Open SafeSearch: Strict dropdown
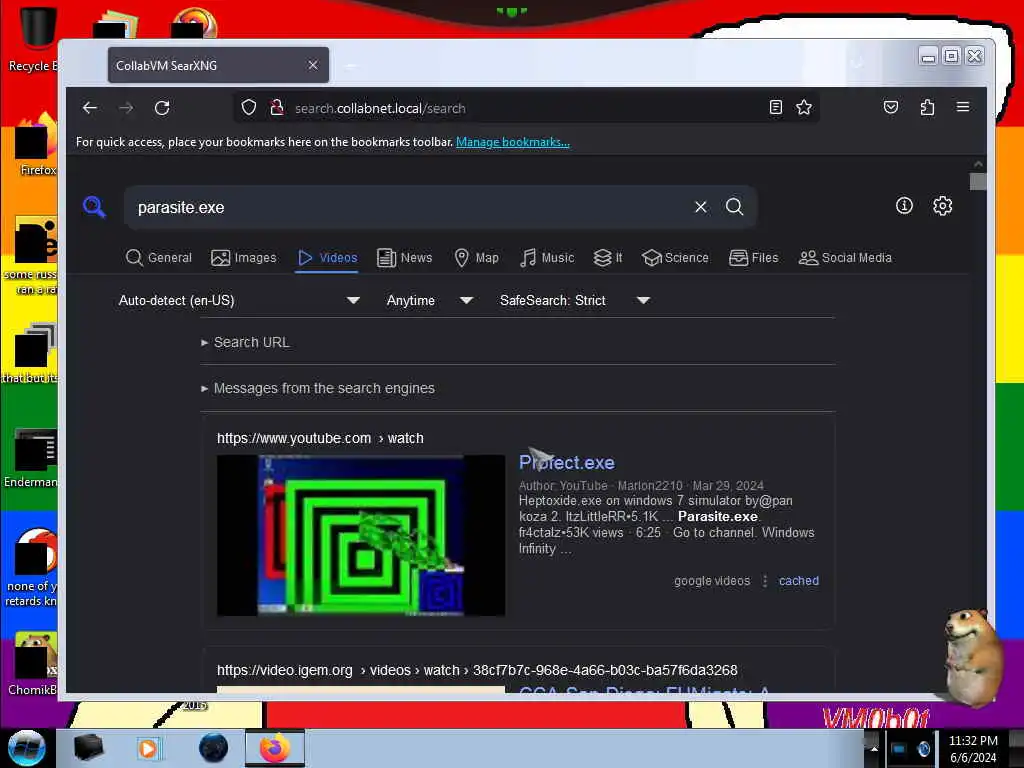Screen dimensions: 1024x768 pos(574,300)
